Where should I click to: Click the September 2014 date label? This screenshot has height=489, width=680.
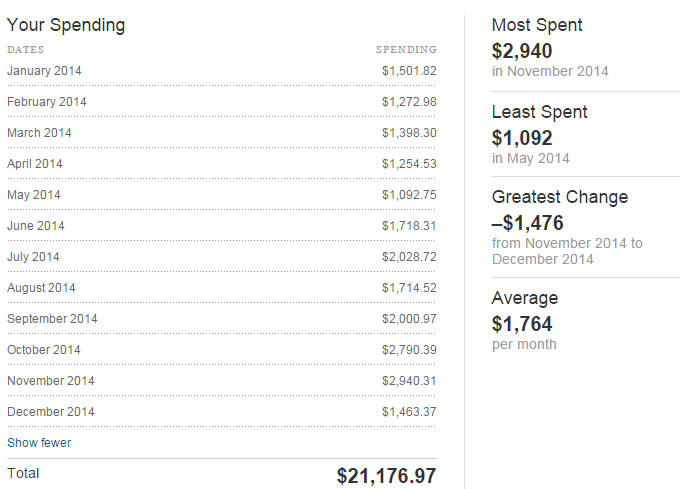52,319
